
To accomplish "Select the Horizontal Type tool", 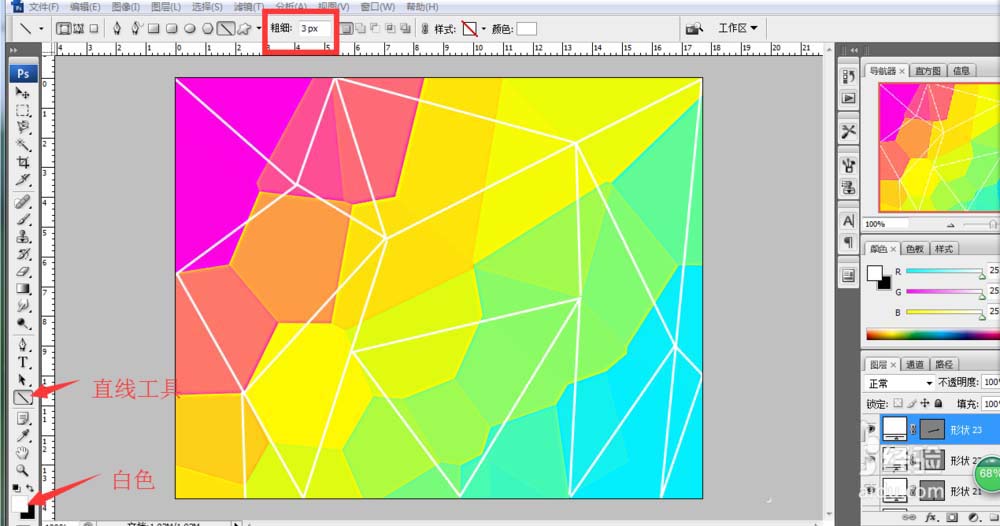I will point(22,362).
